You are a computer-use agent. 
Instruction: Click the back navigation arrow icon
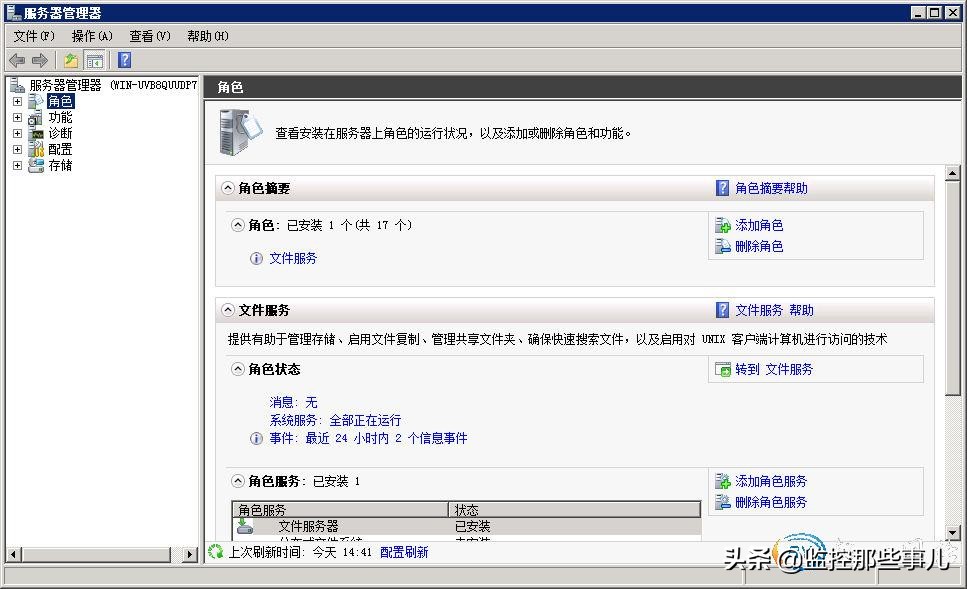coord(15,59)
